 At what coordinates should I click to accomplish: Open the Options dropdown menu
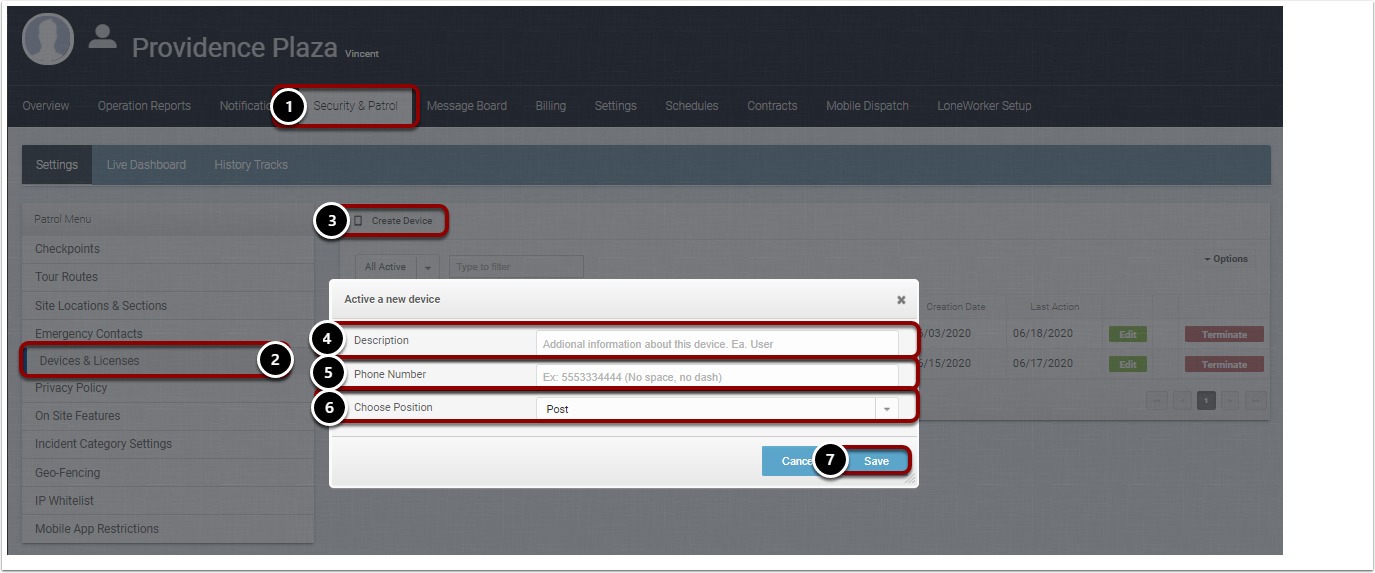coord(1225,259)
